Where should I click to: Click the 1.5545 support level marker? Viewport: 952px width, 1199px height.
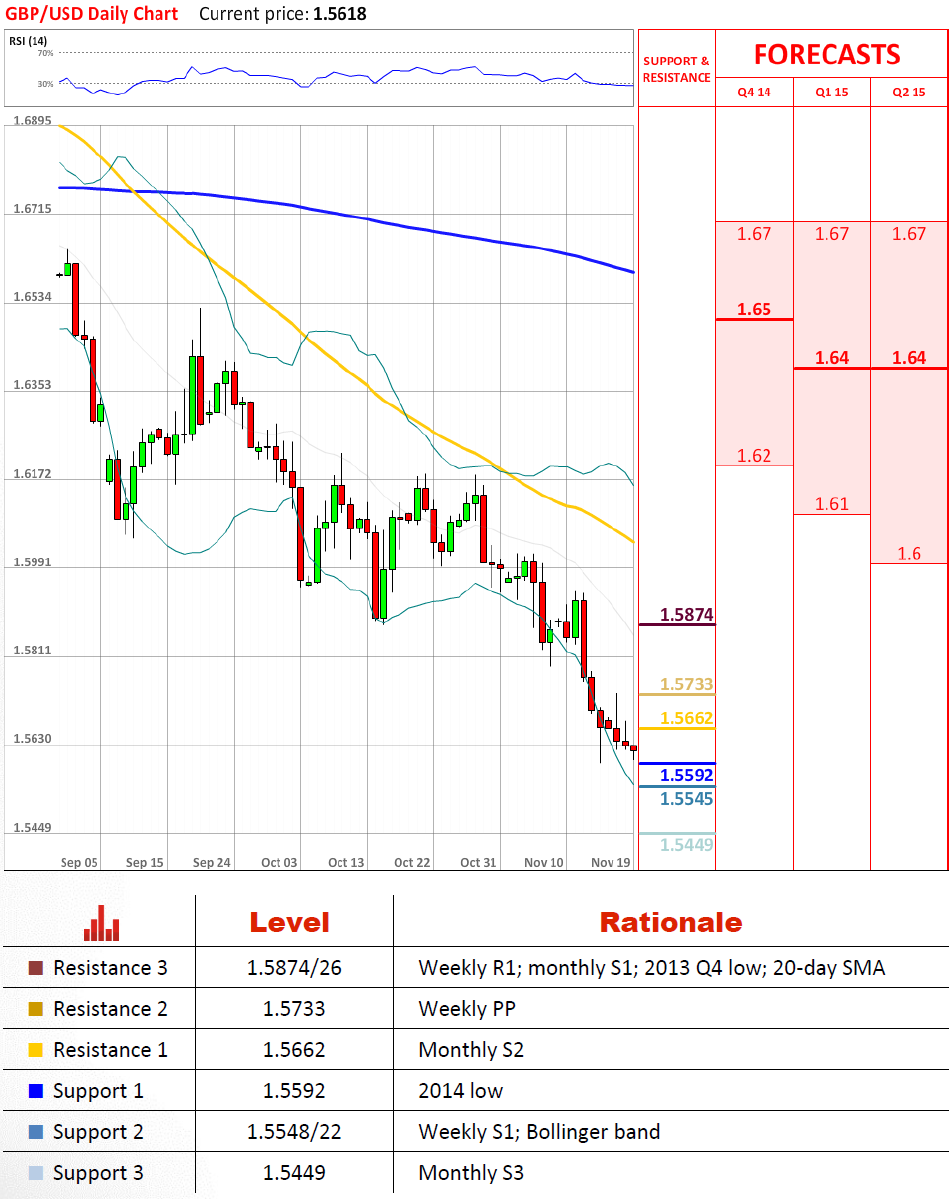click(687, 799)
